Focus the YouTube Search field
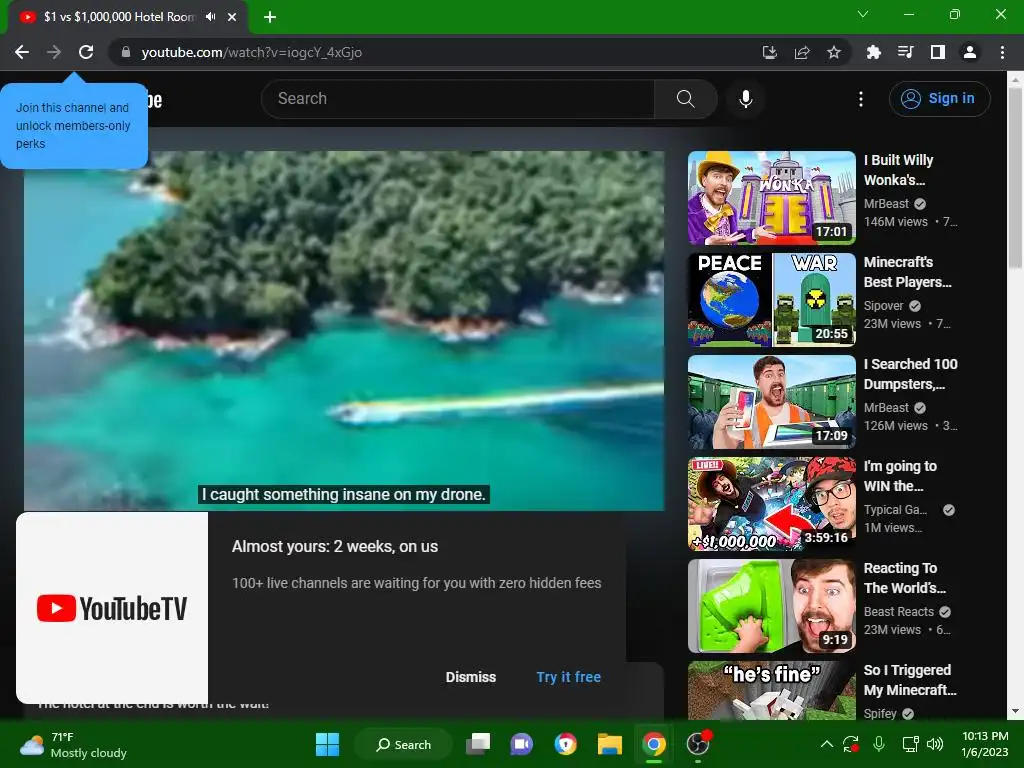This screenshot has height=768, width=1024. (457, 99)
